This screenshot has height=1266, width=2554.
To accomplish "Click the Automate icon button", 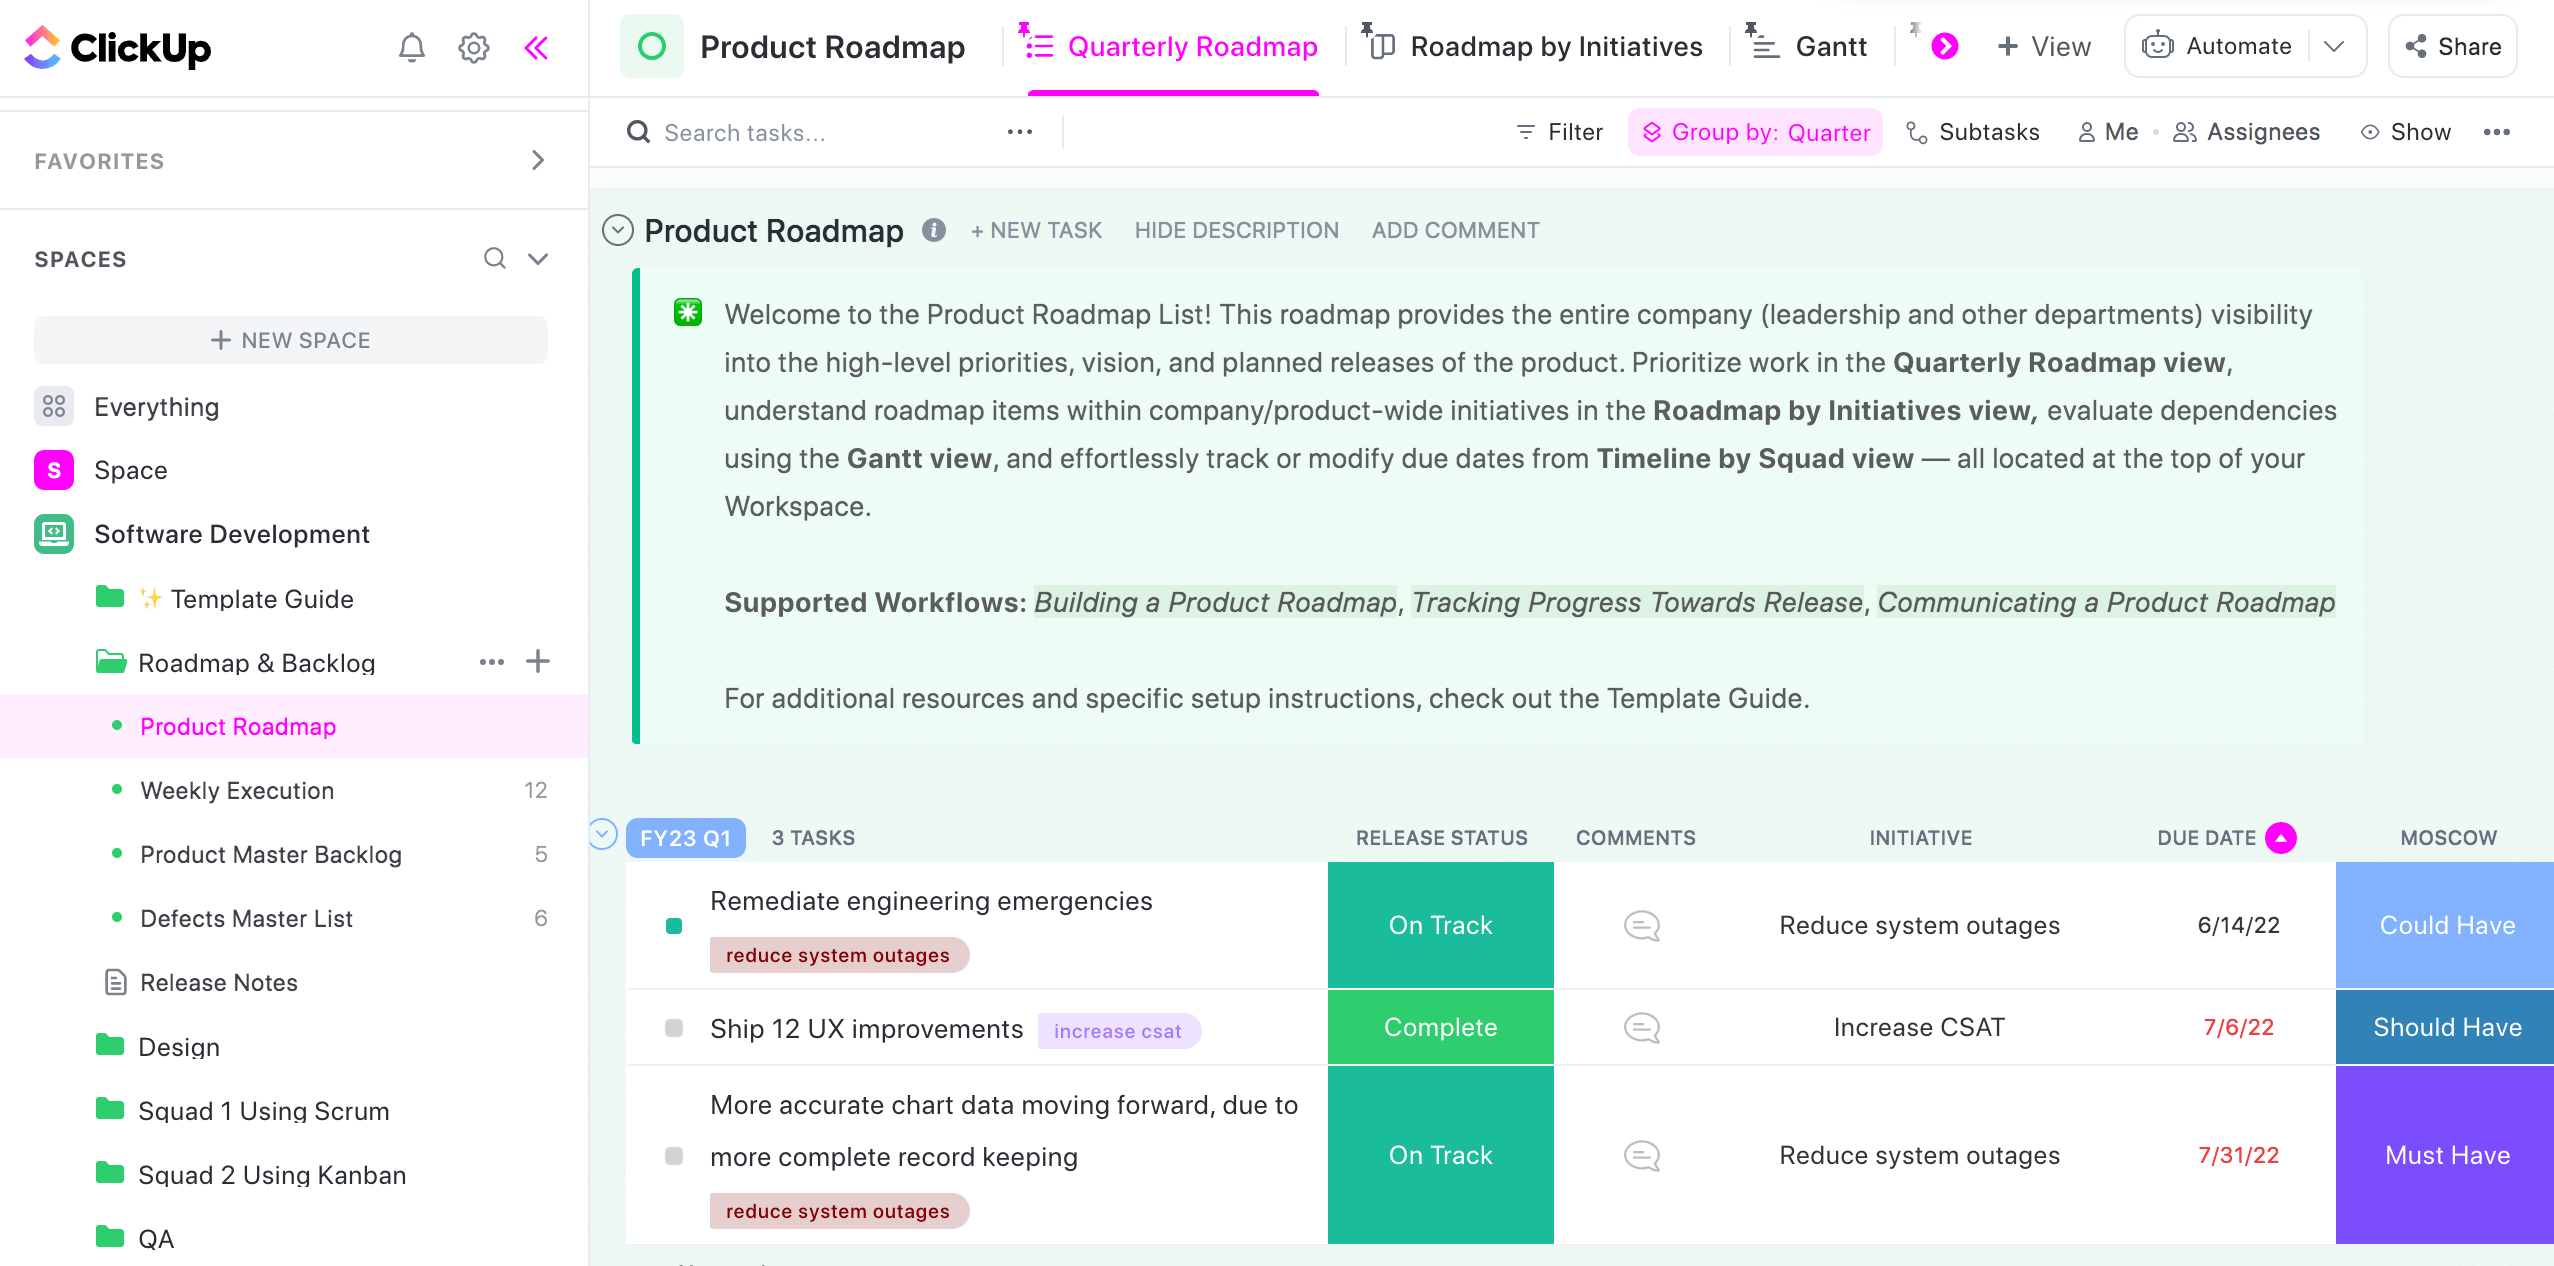I will (x=2158, y=46).
